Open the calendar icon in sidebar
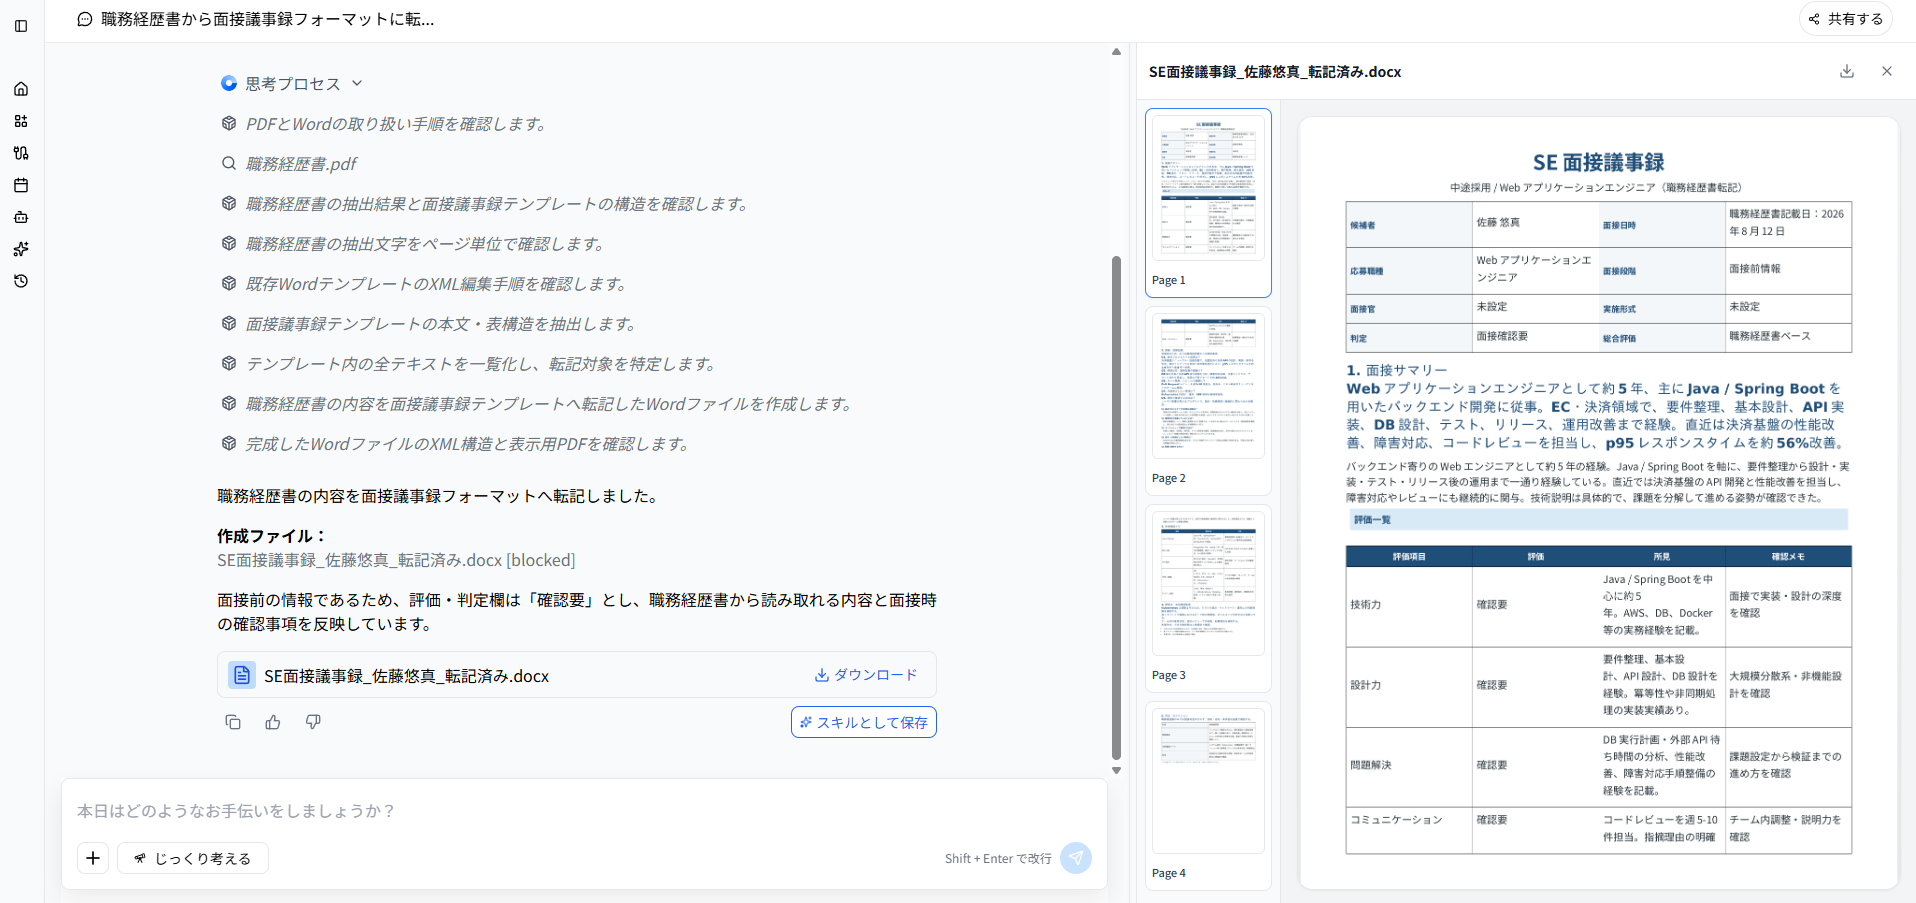 pyautogui.click(x=21, y=185)
